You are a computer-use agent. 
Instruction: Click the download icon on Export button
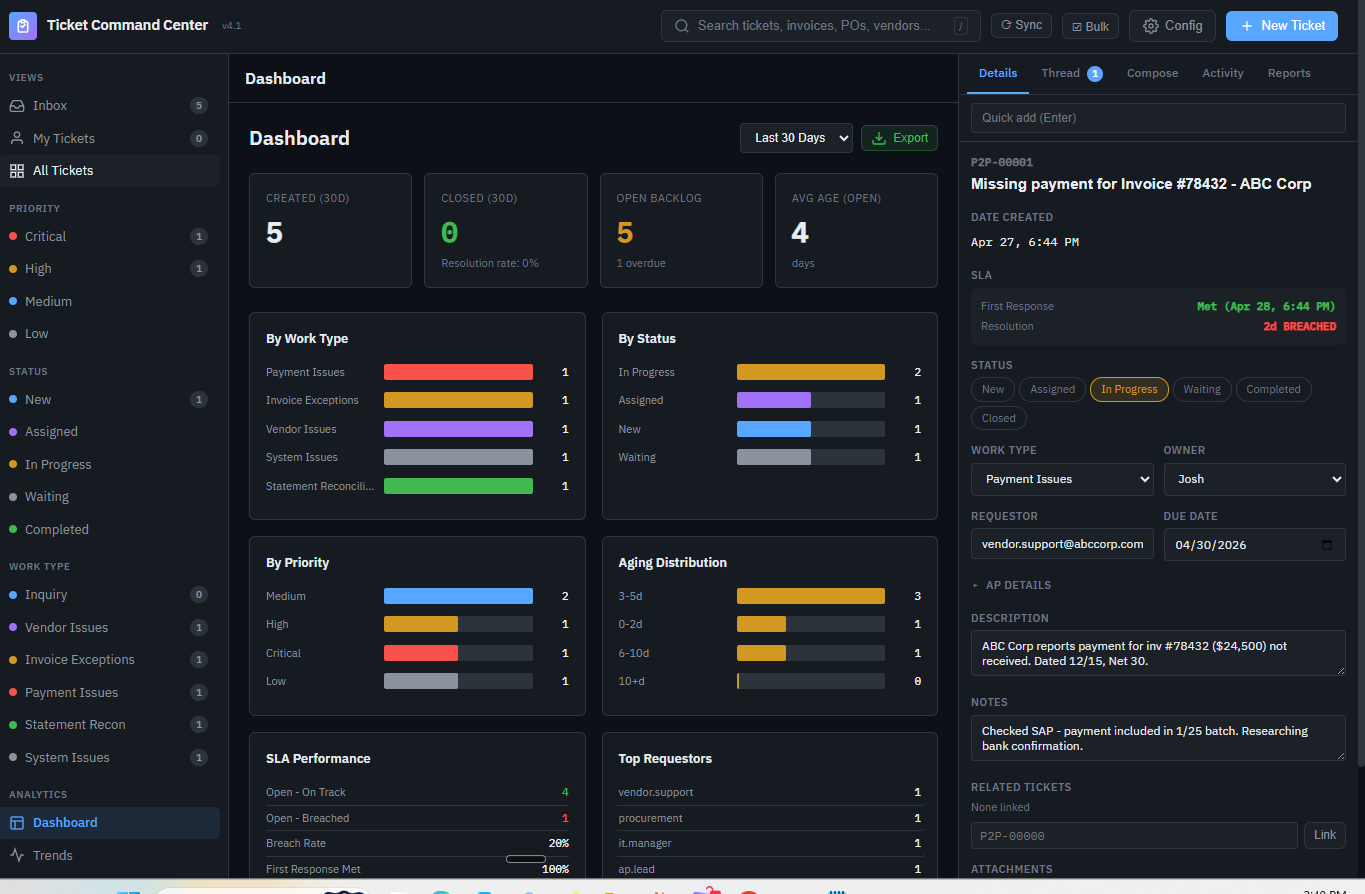(880, 138)
